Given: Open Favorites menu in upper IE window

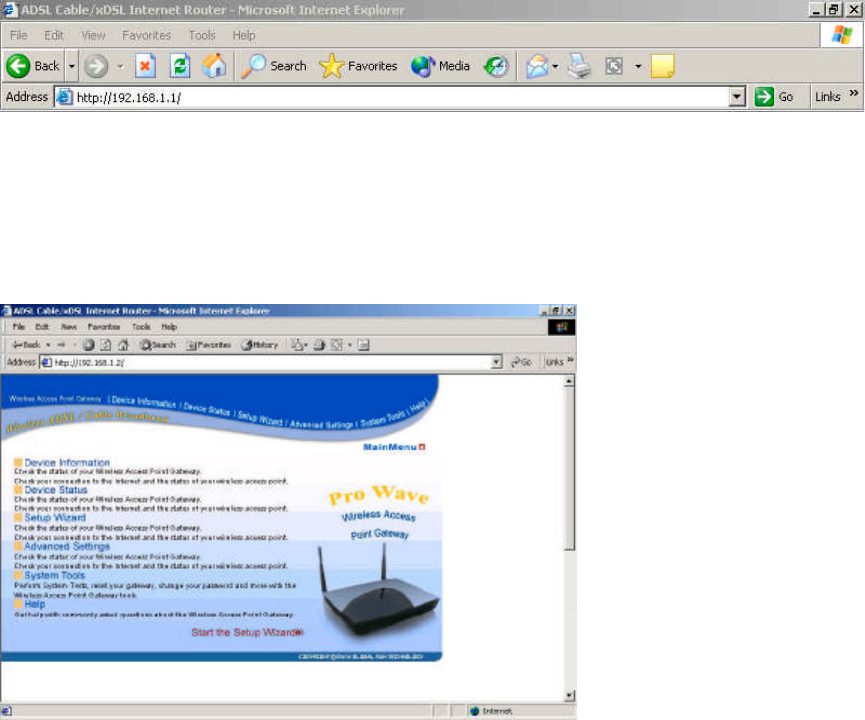Looking at the screenshot, I should [146, 35].
